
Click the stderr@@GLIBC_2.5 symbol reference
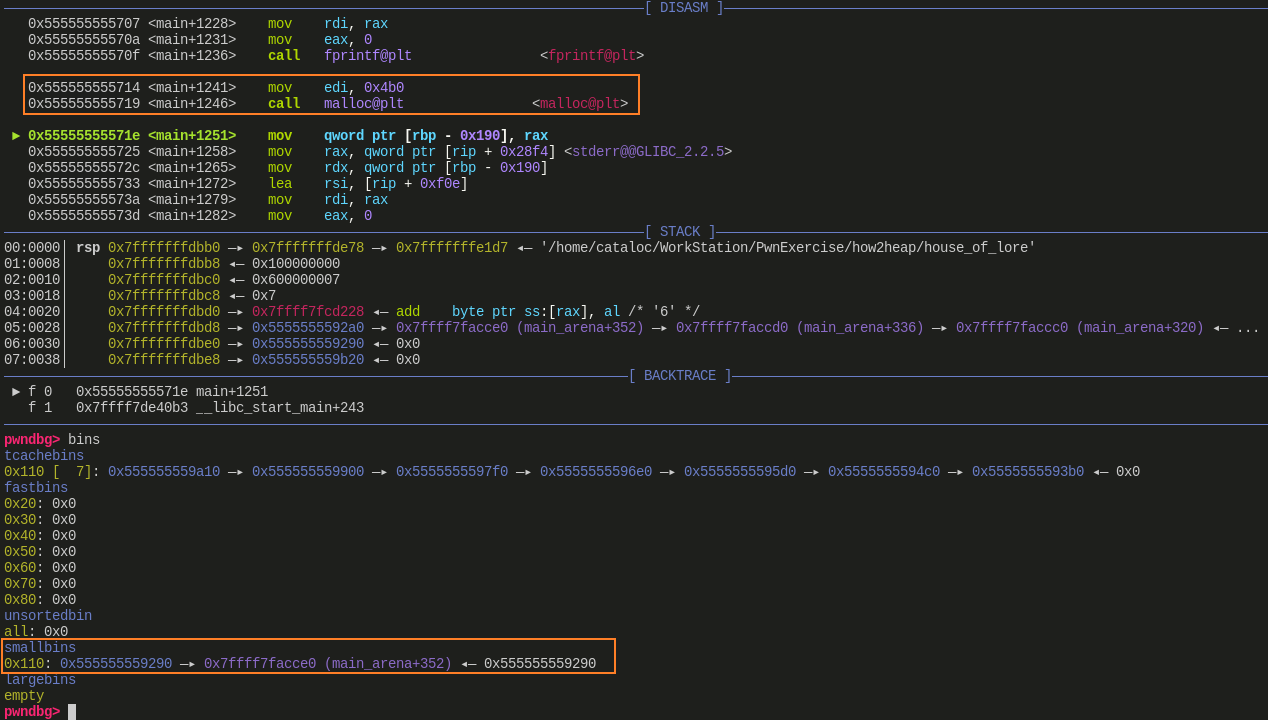coord(648,152)
